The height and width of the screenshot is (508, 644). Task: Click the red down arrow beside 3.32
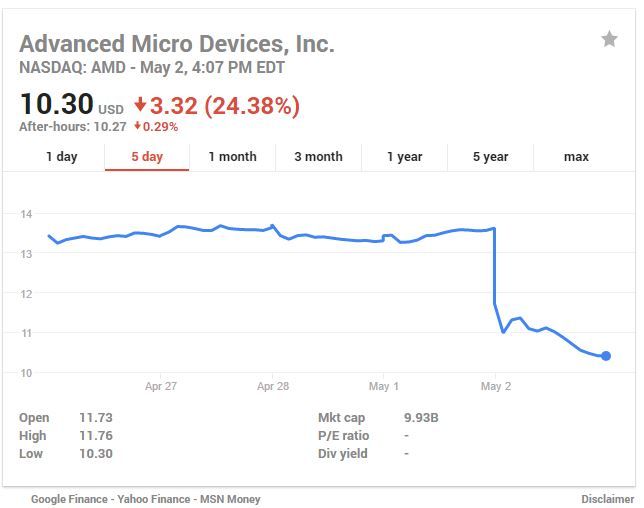click(139, 105)
